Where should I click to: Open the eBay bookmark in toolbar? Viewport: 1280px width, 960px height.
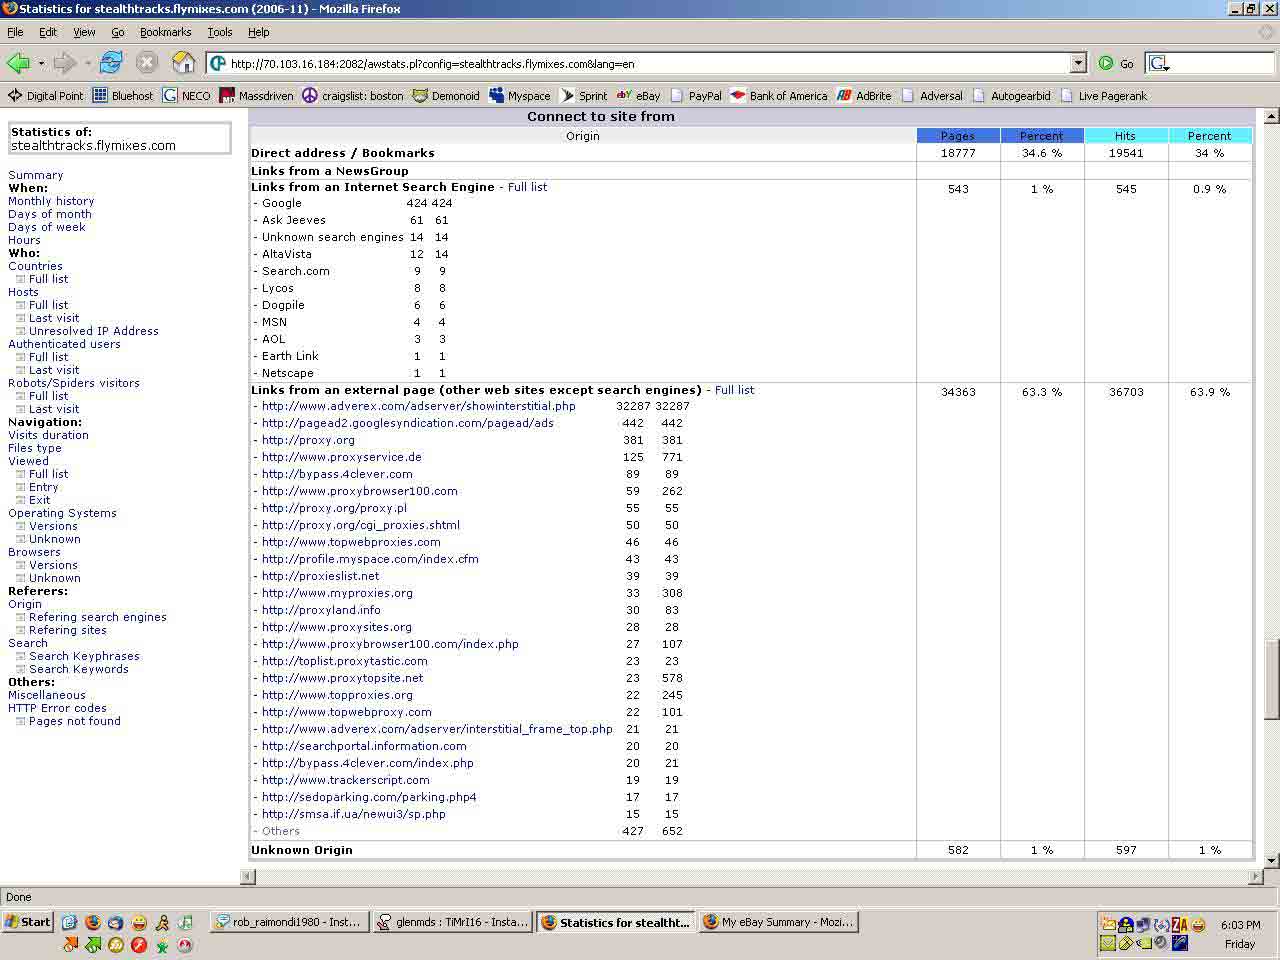click(638, 96)
